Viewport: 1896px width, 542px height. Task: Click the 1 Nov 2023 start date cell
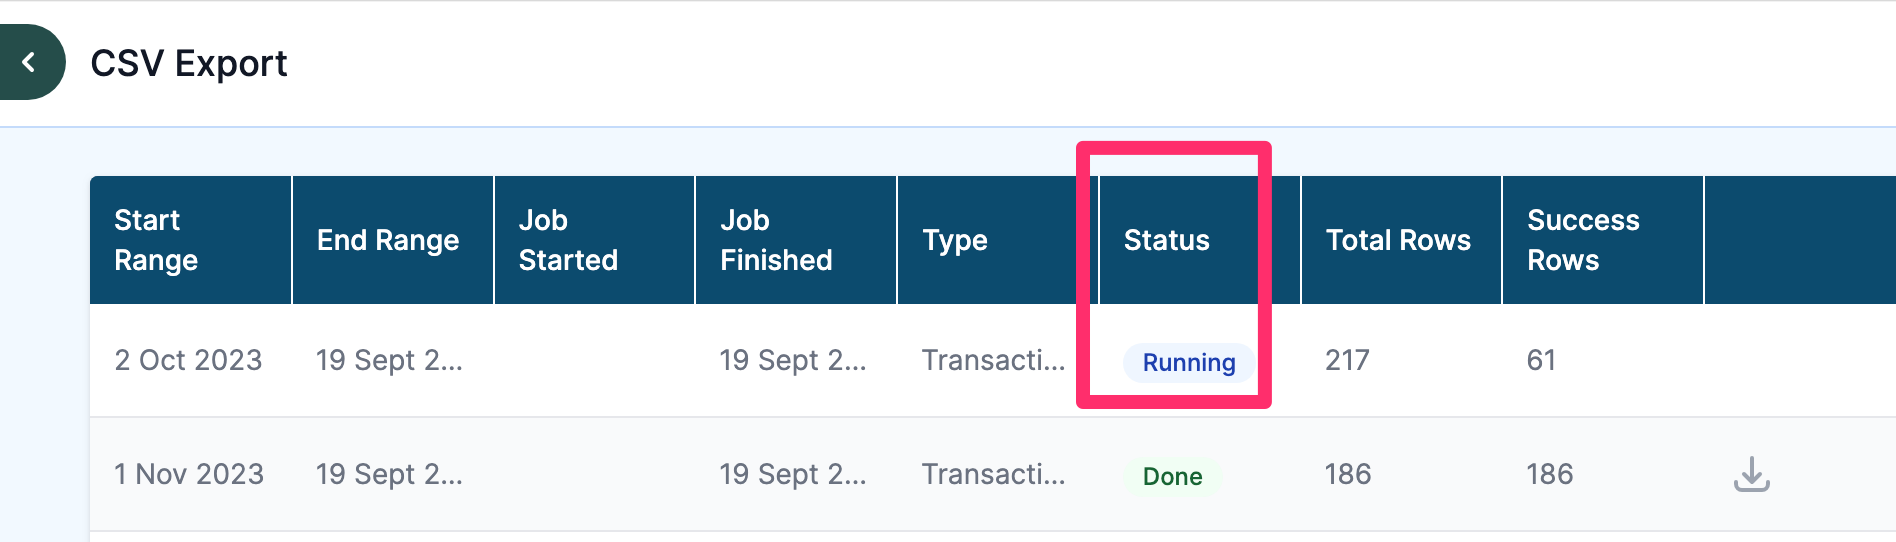pyautogui.click(x=189, y=474)
